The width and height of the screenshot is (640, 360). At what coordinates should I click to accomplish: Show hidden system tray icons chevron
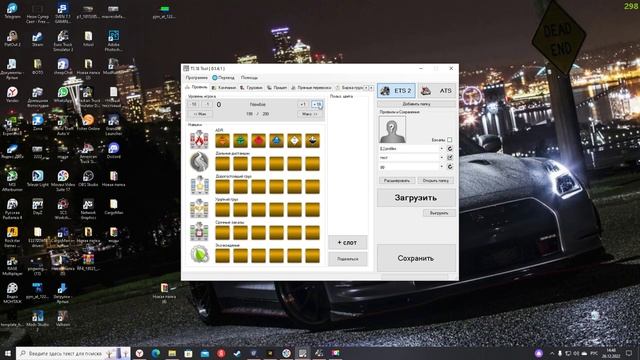coord(552,353)
